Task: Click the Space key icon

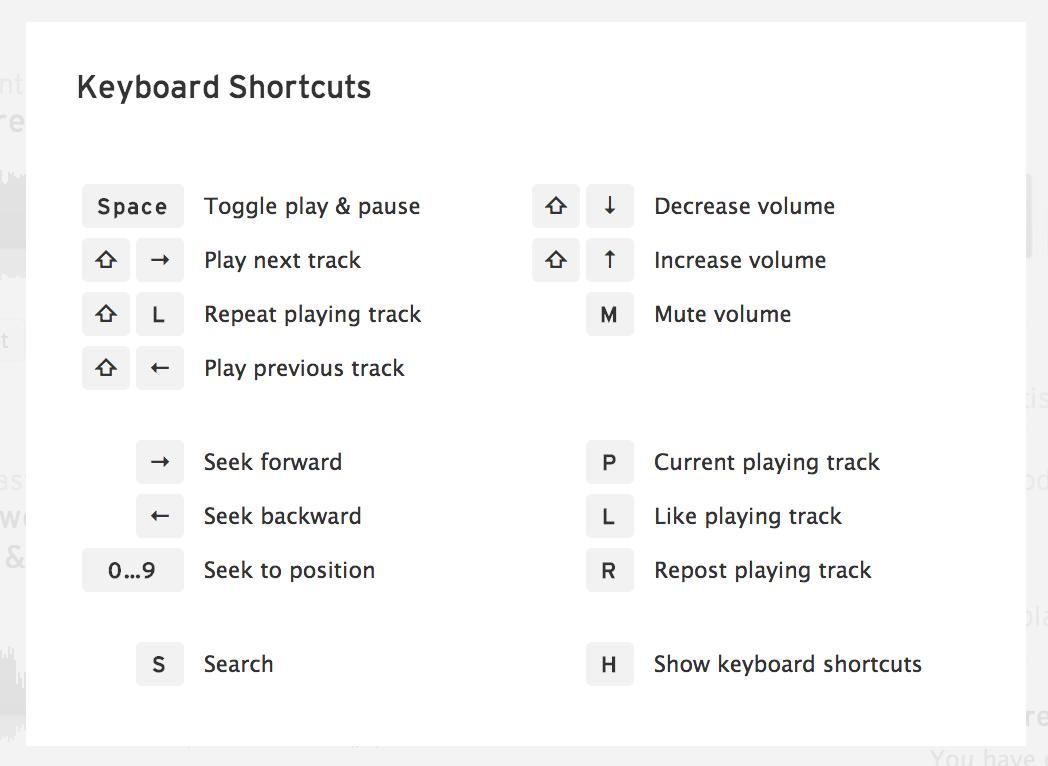Action: click(132, 206)
